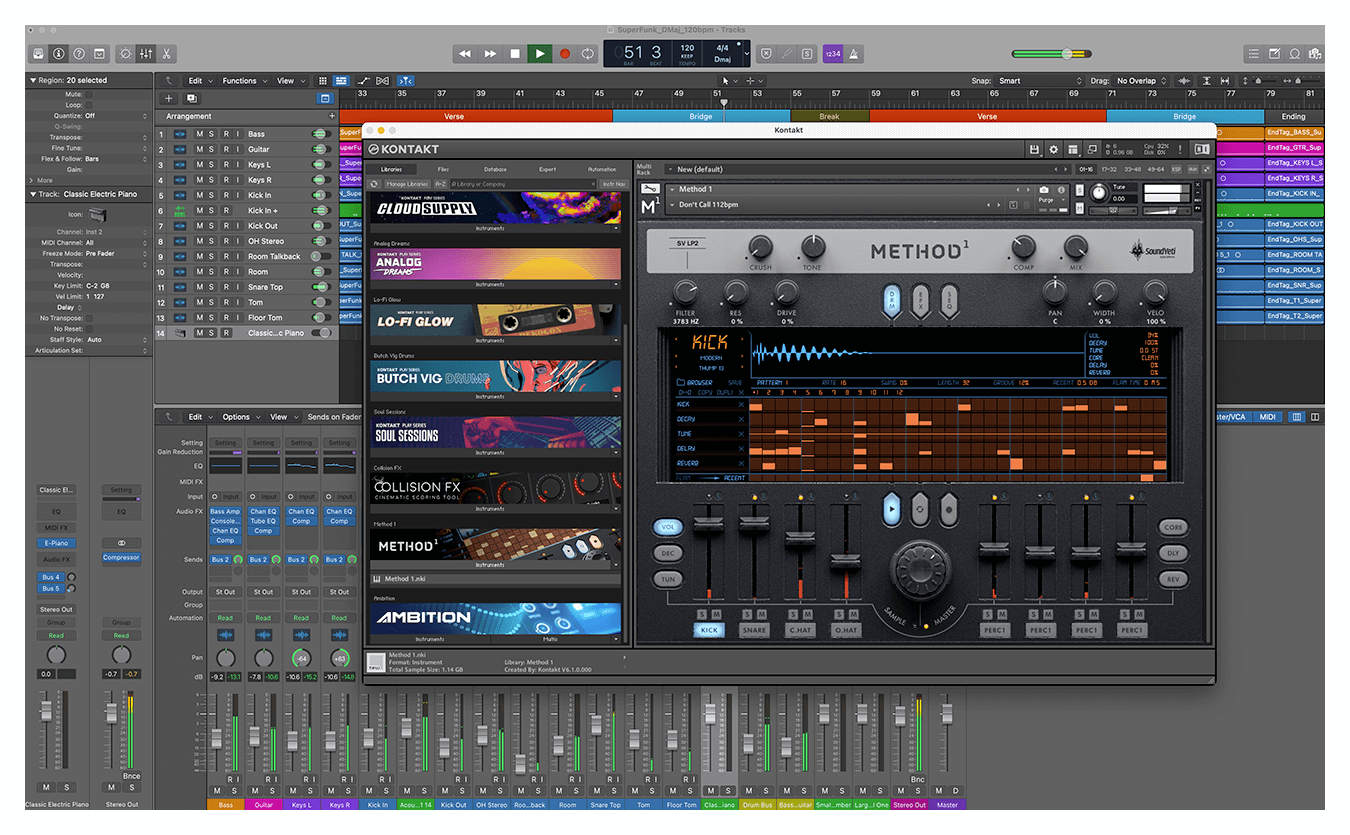Toggle the purple count-in 1234 button
Viewport: 1350px width, 835px height.
(832, 53)
